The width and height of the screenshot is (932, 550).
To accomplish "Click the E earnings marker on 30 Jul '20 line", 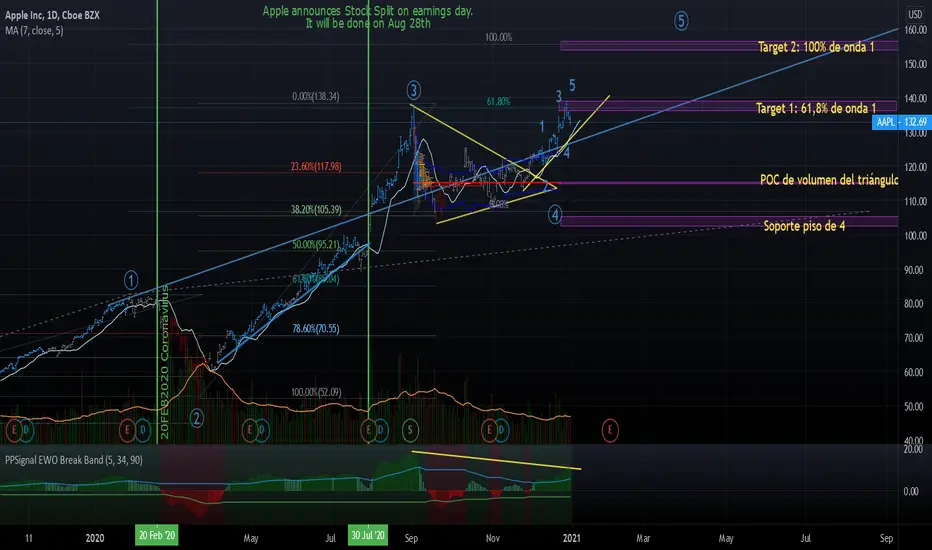I will click(369, 430).
